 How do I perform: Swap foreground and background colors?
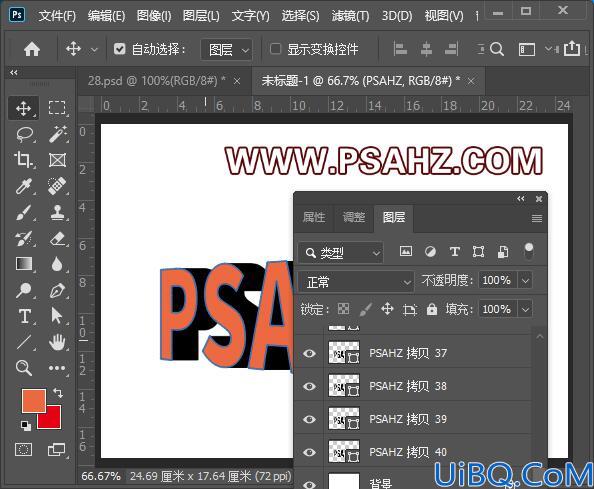58,392
